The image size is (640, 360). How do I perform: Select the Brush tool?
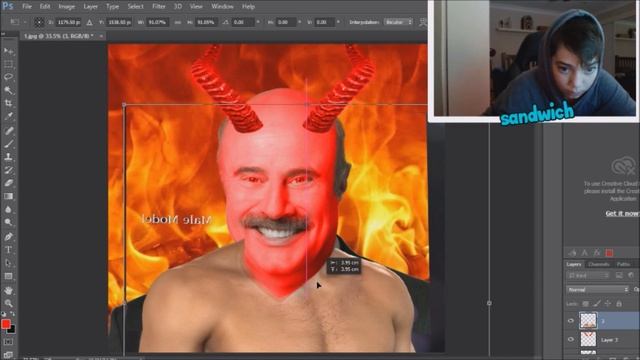(8, 143)
